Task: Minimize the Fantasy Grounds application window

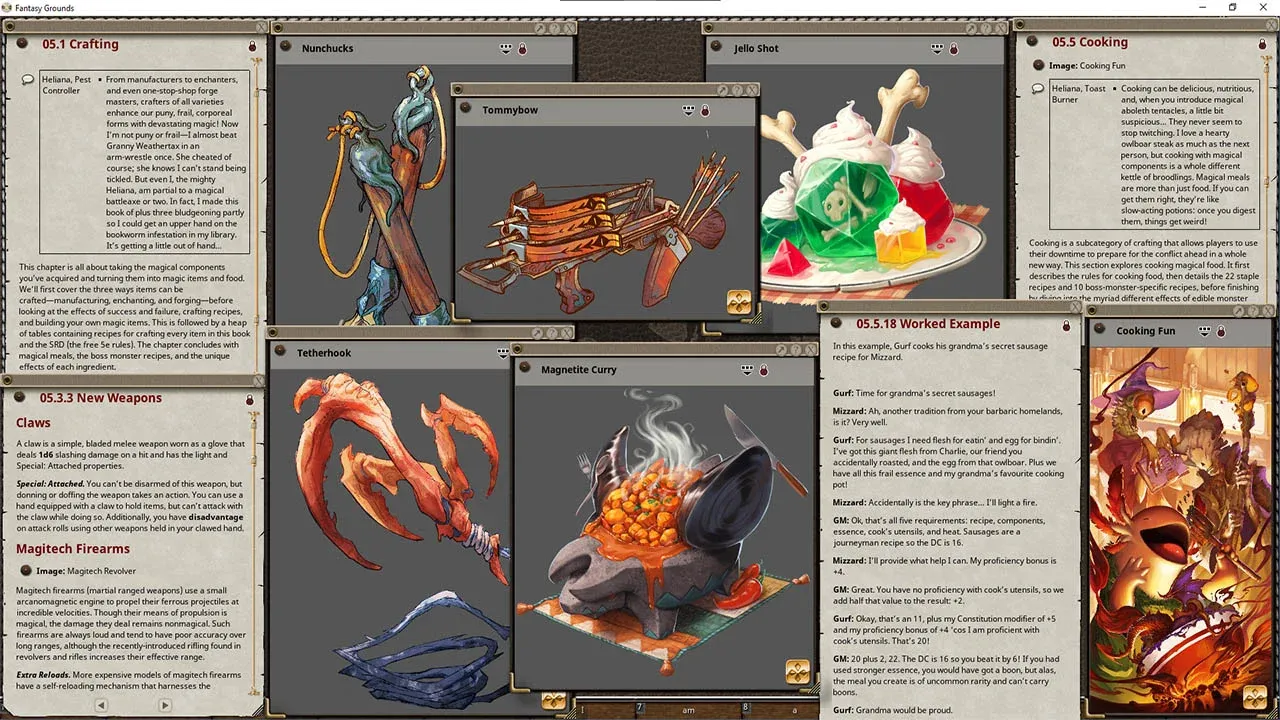Action: (x=1203, y=7)
